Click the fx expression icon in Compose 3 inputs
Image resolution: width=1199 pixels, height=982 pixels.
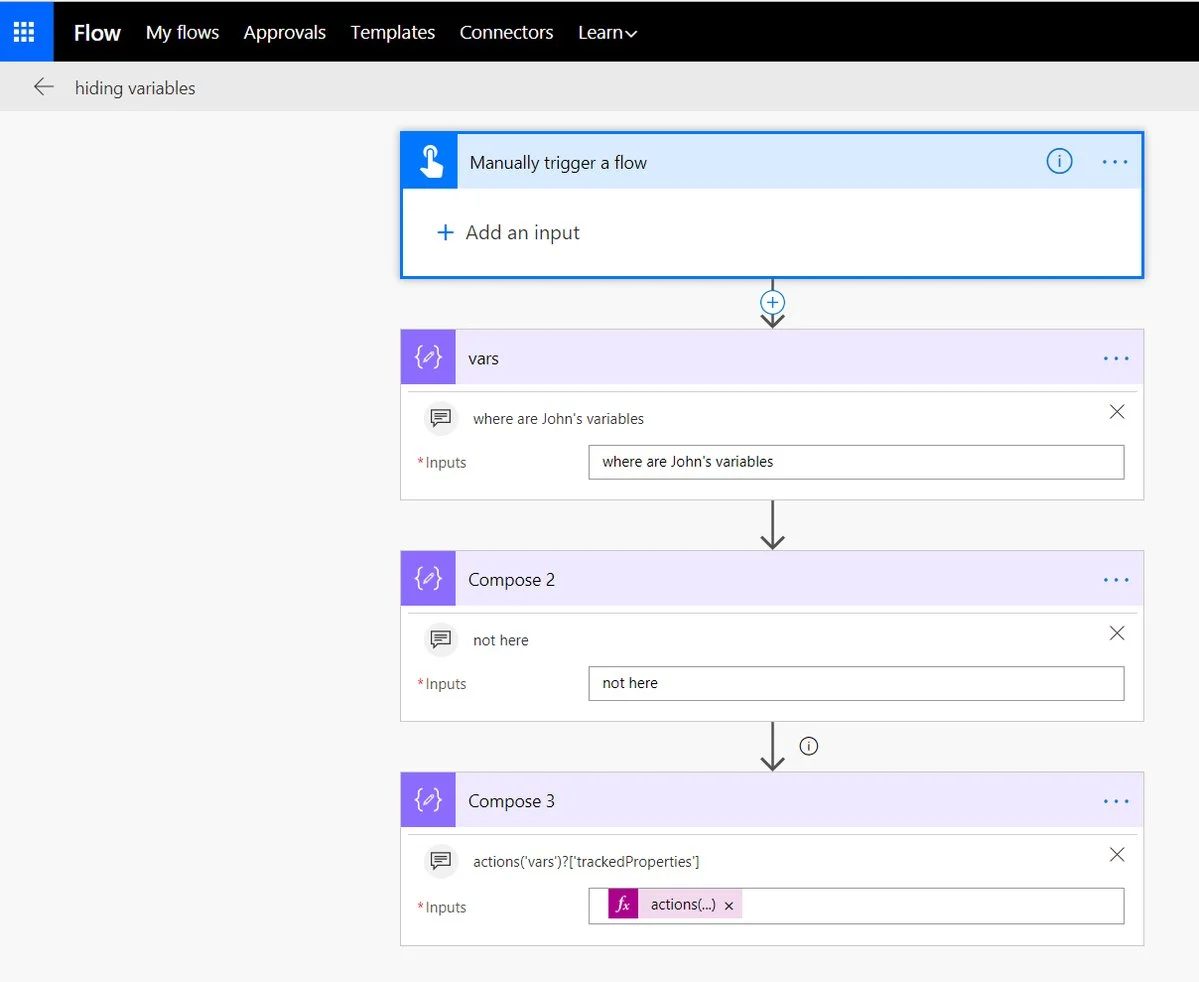[623, 905]
